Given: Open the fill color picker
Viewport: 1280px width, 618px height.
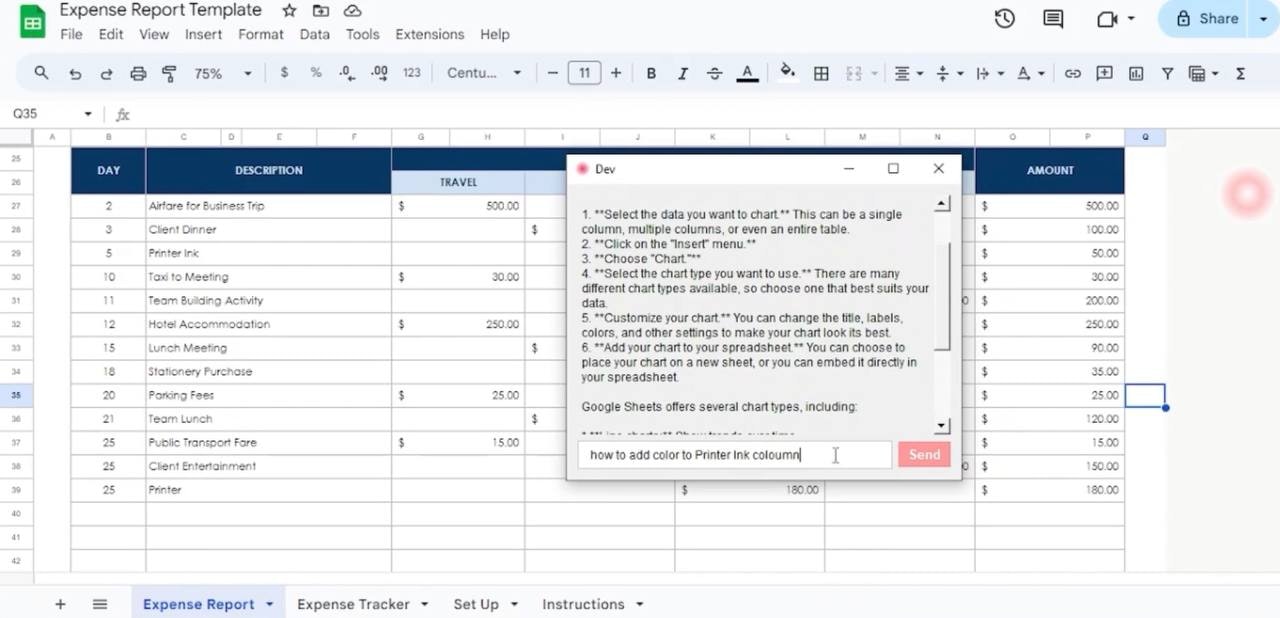Looking at the screenshot, I should click(787, 72).
